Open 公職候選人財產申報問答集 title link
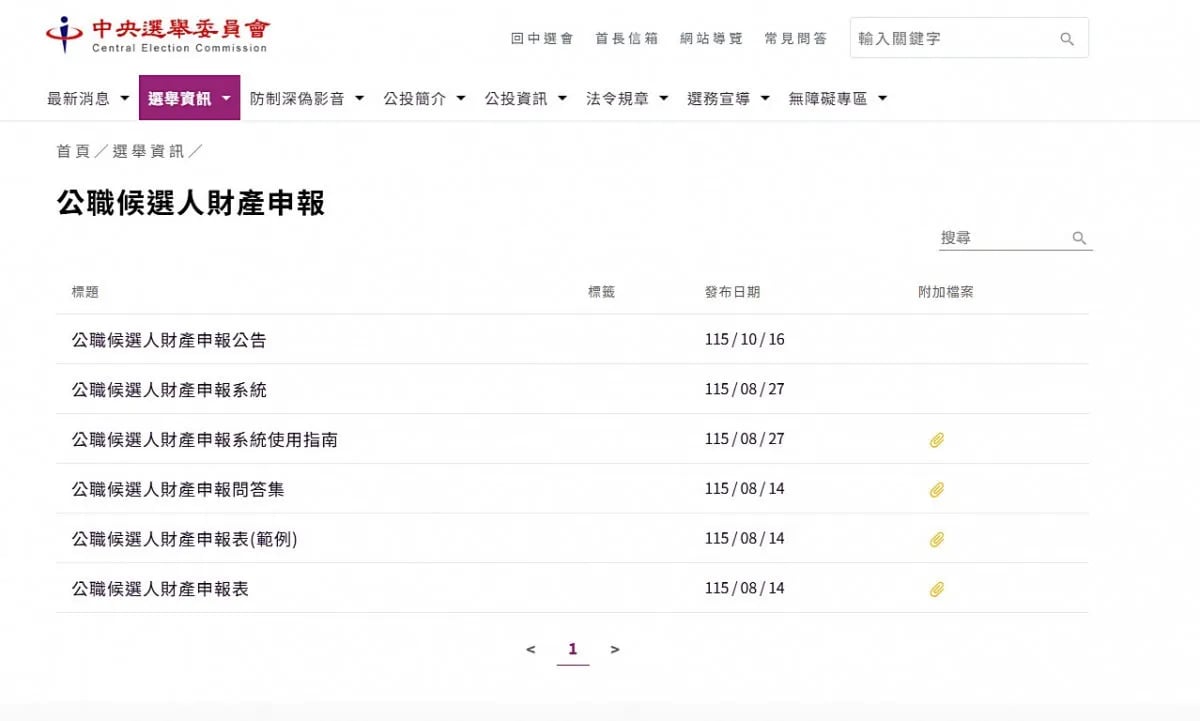The width and height of the screenshot is (1200, 721). pos(178,489)
